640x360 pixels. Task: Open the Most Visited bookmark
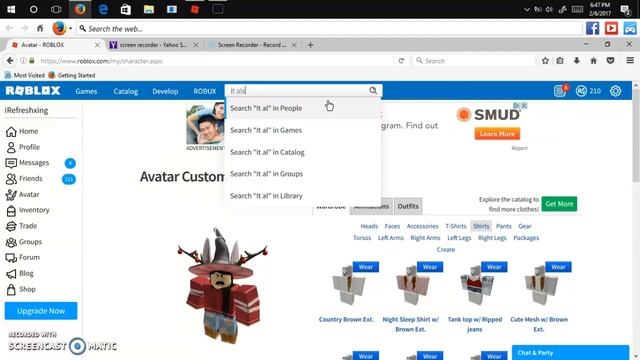[24, 75]
